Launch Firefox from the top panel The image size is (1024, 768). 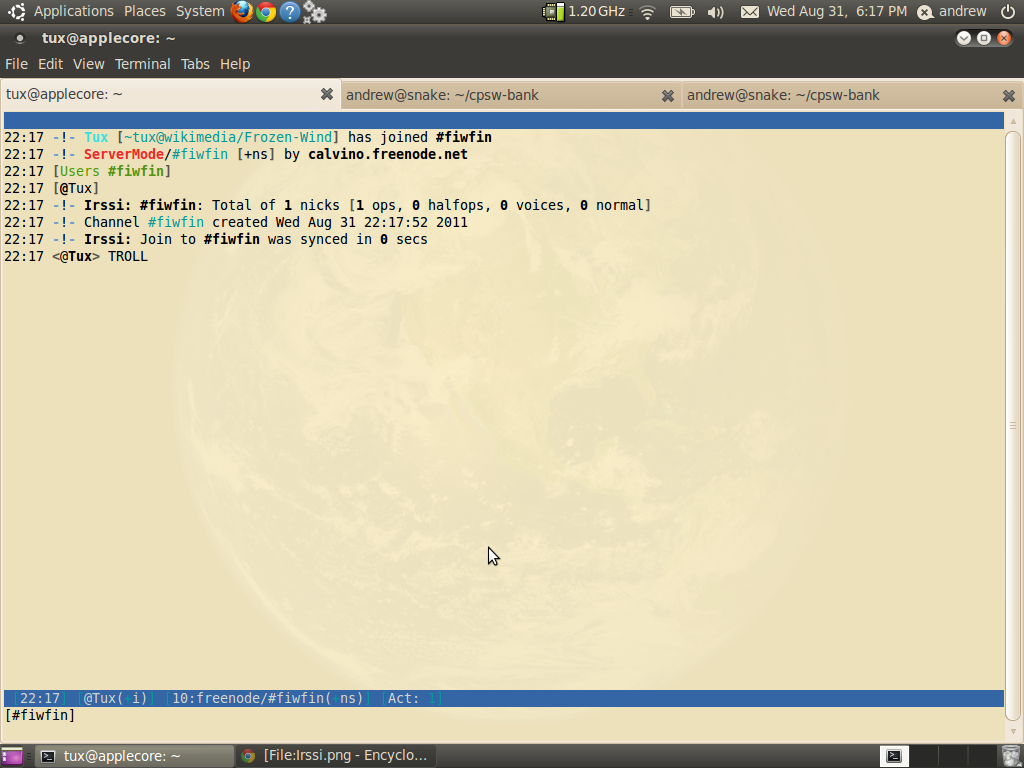(242, 12)
